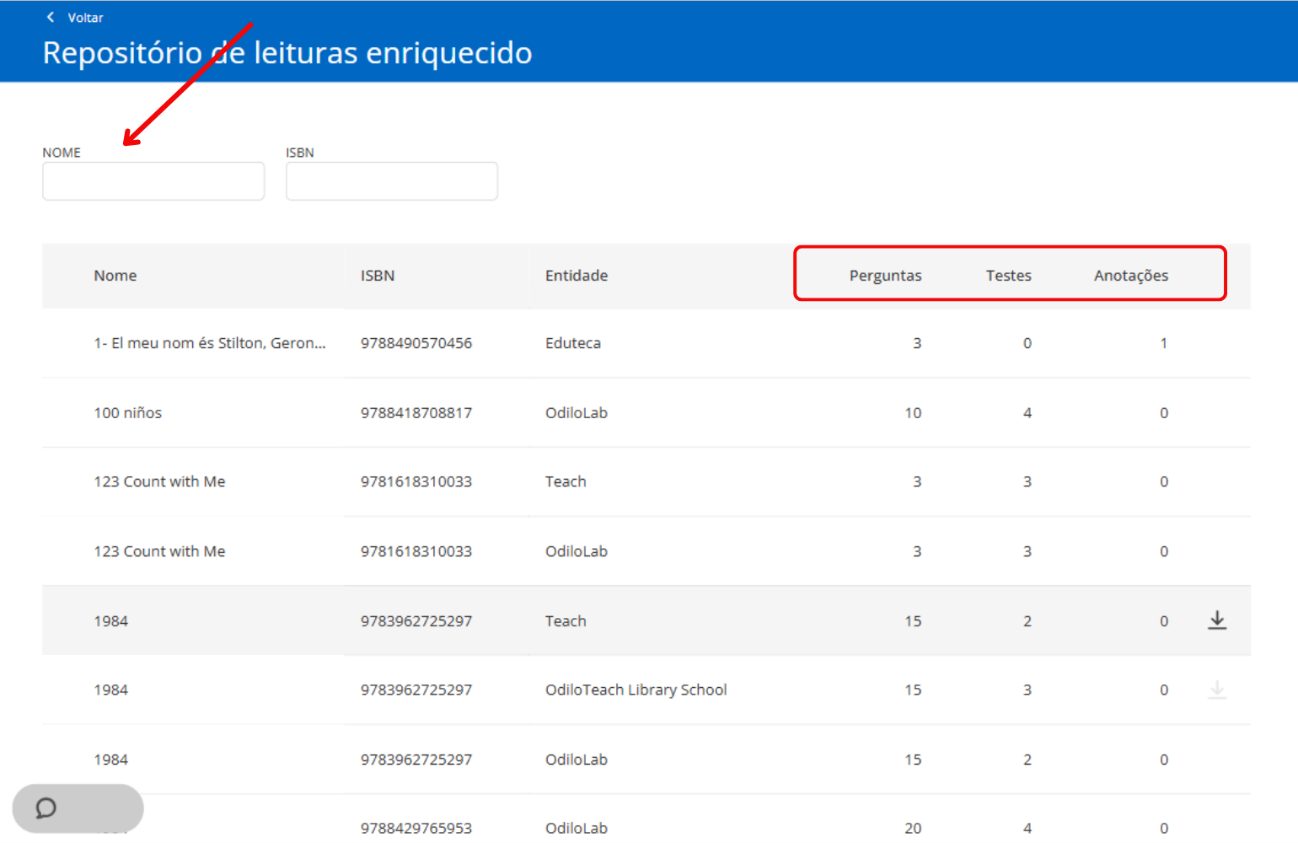Sort by the Anotações column header

[1131, 276]
